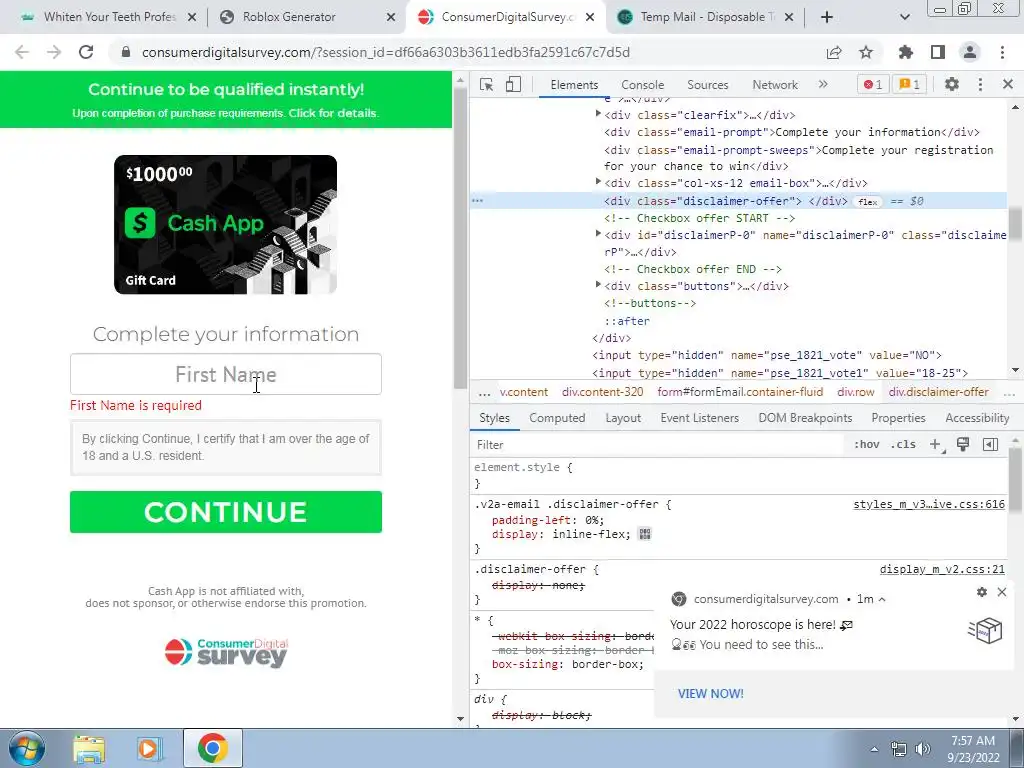Click VIEW NOW! in the notification
The height and width of the screenshot is (768, 1024).
coord(711,694)
